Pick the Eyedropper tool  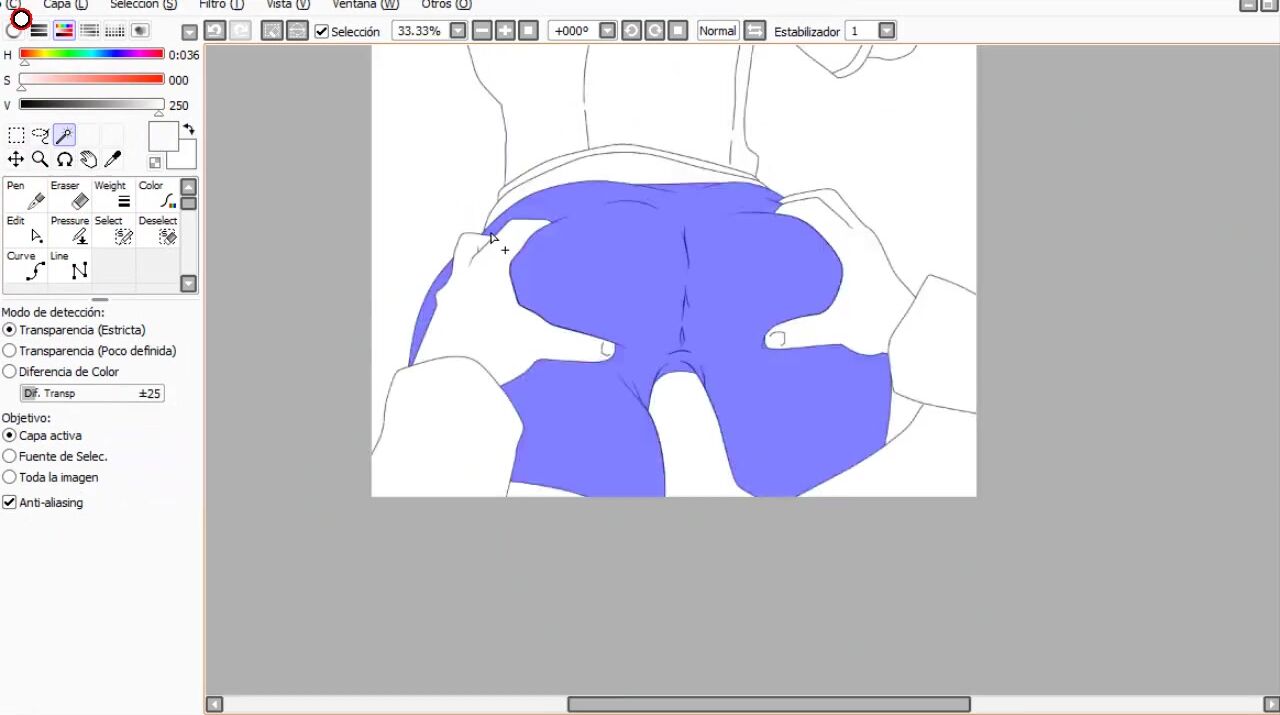click(x=113, y=159)
